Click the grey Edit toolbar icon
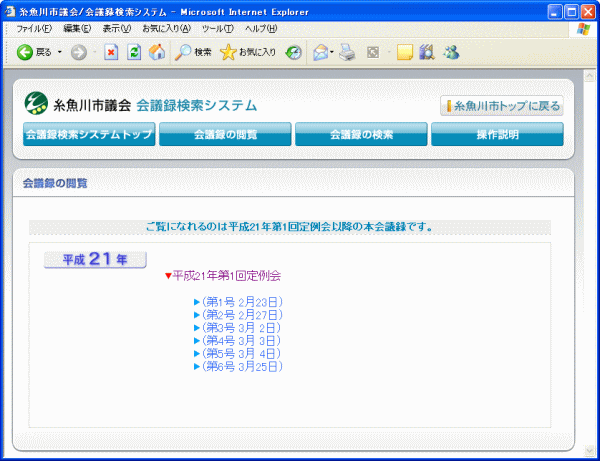 click(373, 52)
